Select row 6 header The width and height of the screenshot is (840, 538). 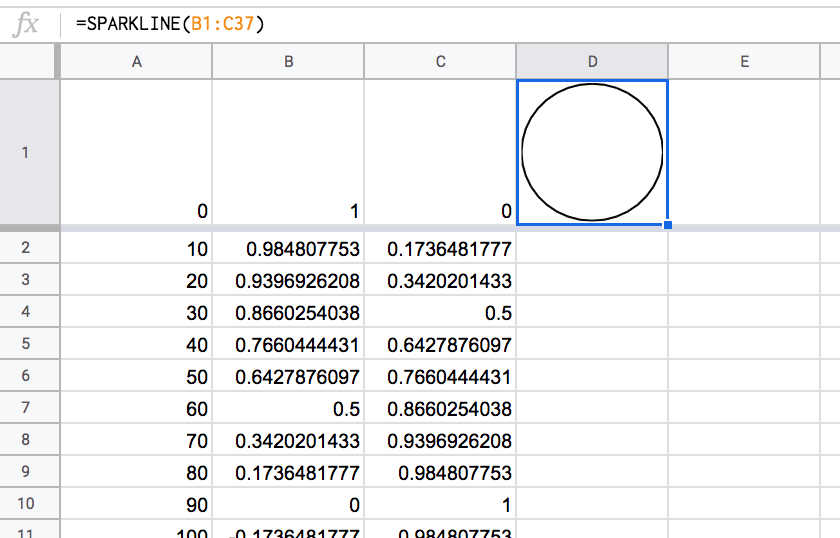(x=25, y=375)
